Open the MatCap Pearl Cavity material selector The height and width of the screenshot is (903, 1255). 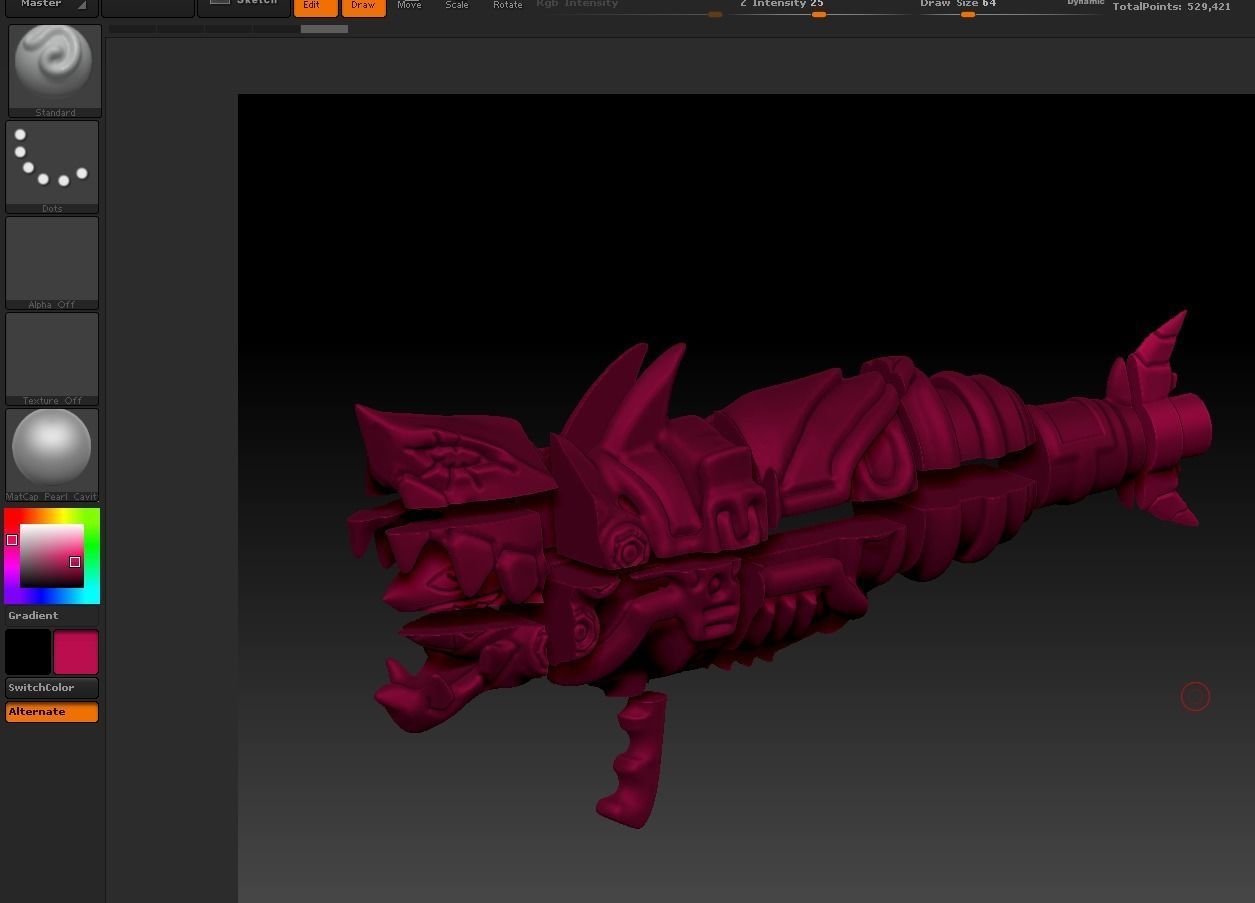(52, 455)
